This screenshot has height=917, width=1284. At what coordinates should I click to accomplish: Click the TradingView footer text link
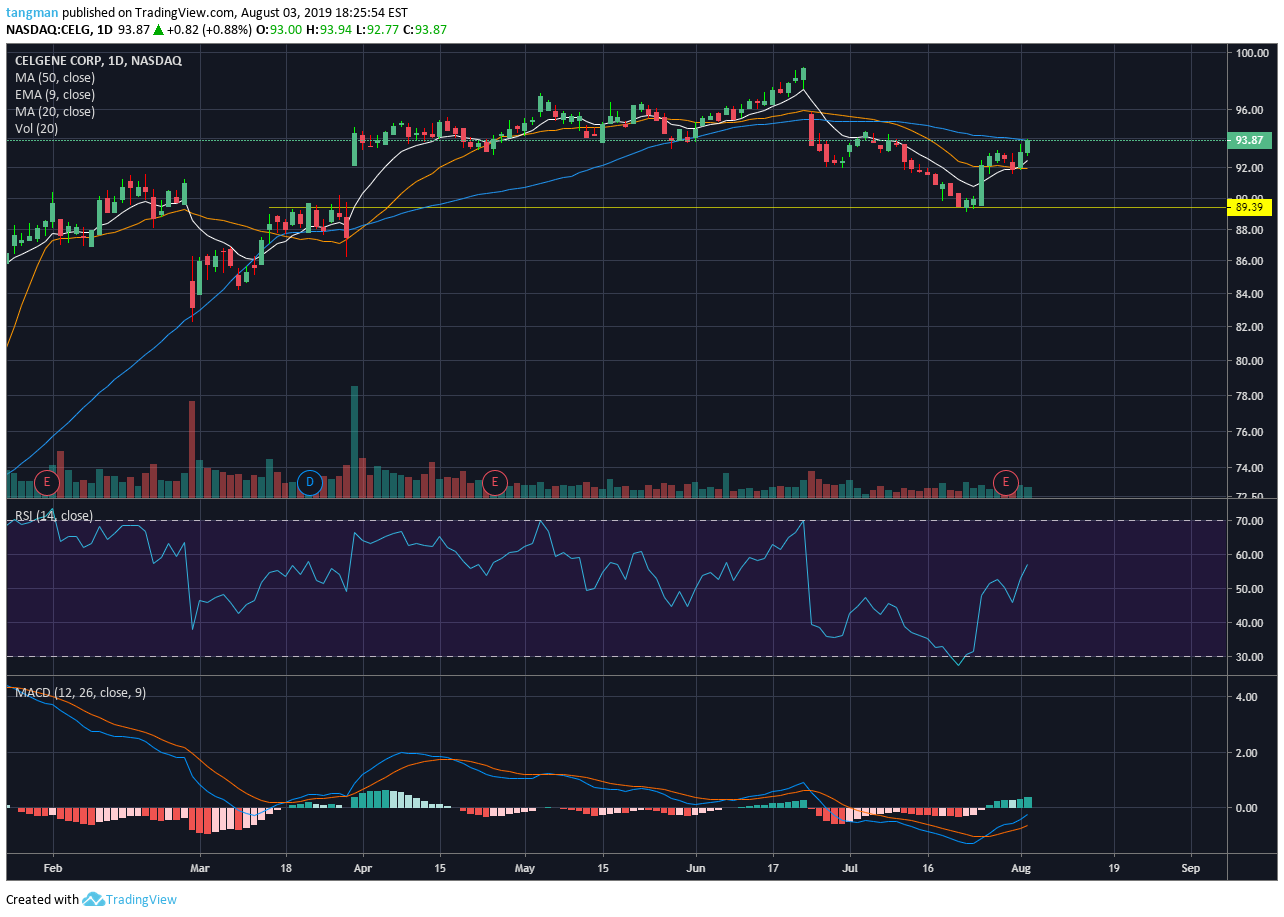click(142, 899)
